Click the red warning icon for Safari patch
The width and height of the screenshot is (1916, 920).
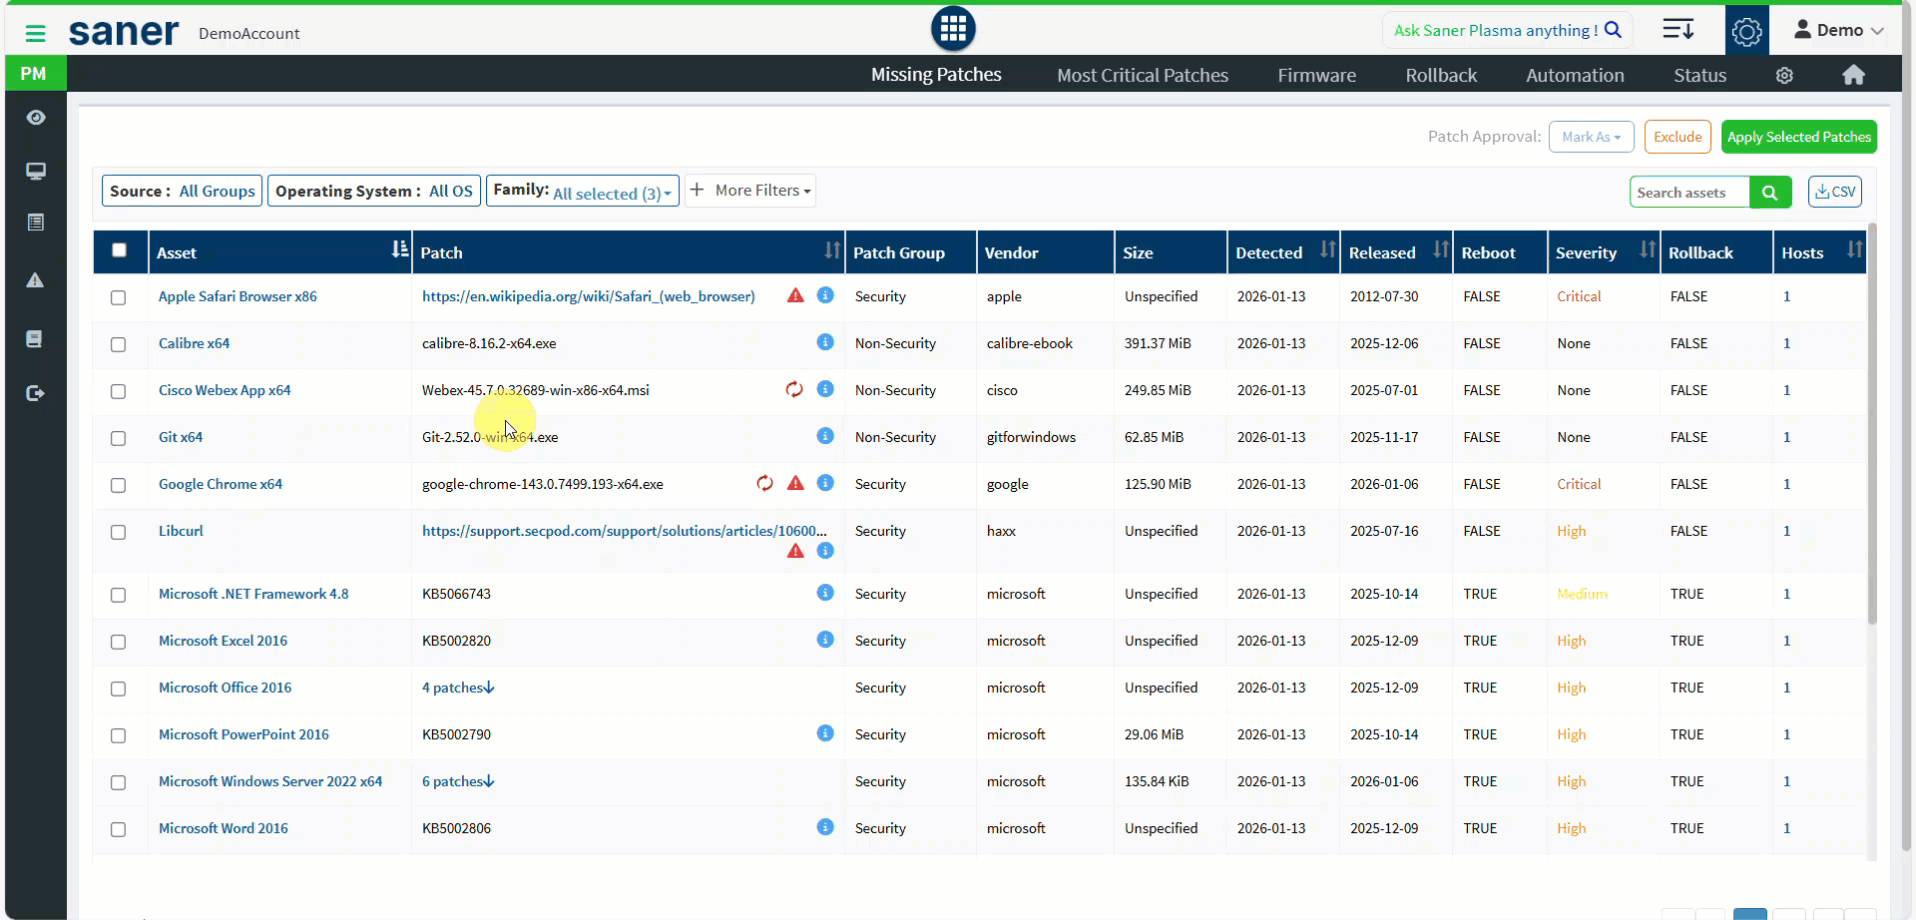[x=795, y=296]
